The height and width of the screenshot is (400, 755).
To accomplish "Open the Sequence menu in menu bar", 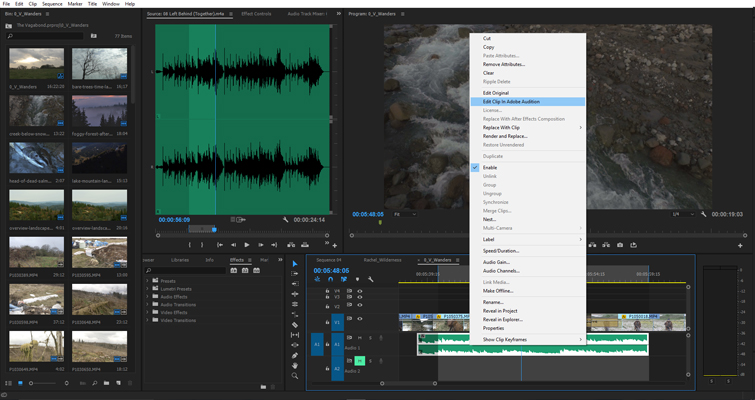I will click(x=52, y=4).
